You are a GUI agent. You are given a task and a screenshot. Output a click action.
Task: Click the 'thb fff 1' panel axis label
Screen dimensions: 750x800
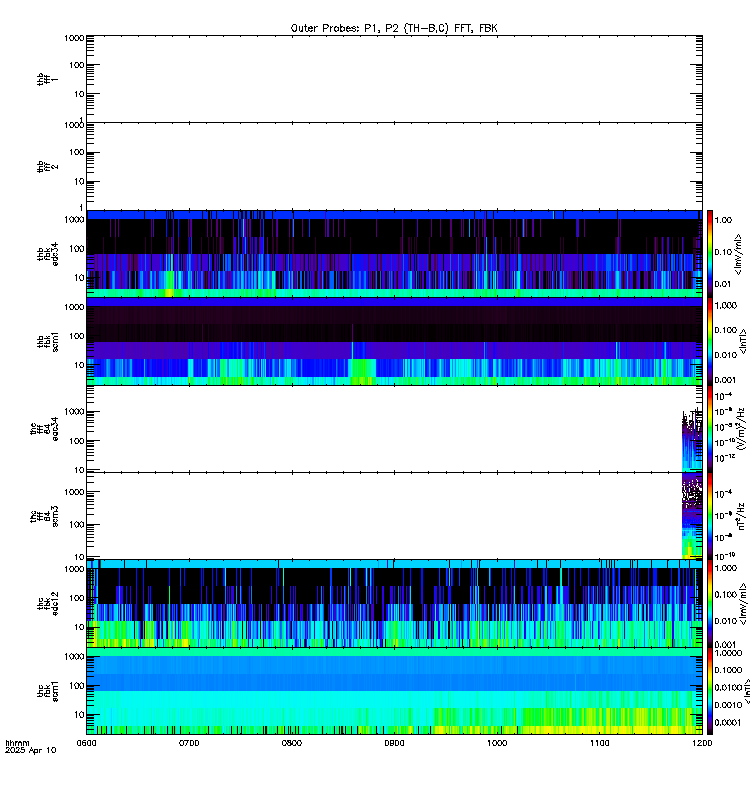[x=47, y=79]
